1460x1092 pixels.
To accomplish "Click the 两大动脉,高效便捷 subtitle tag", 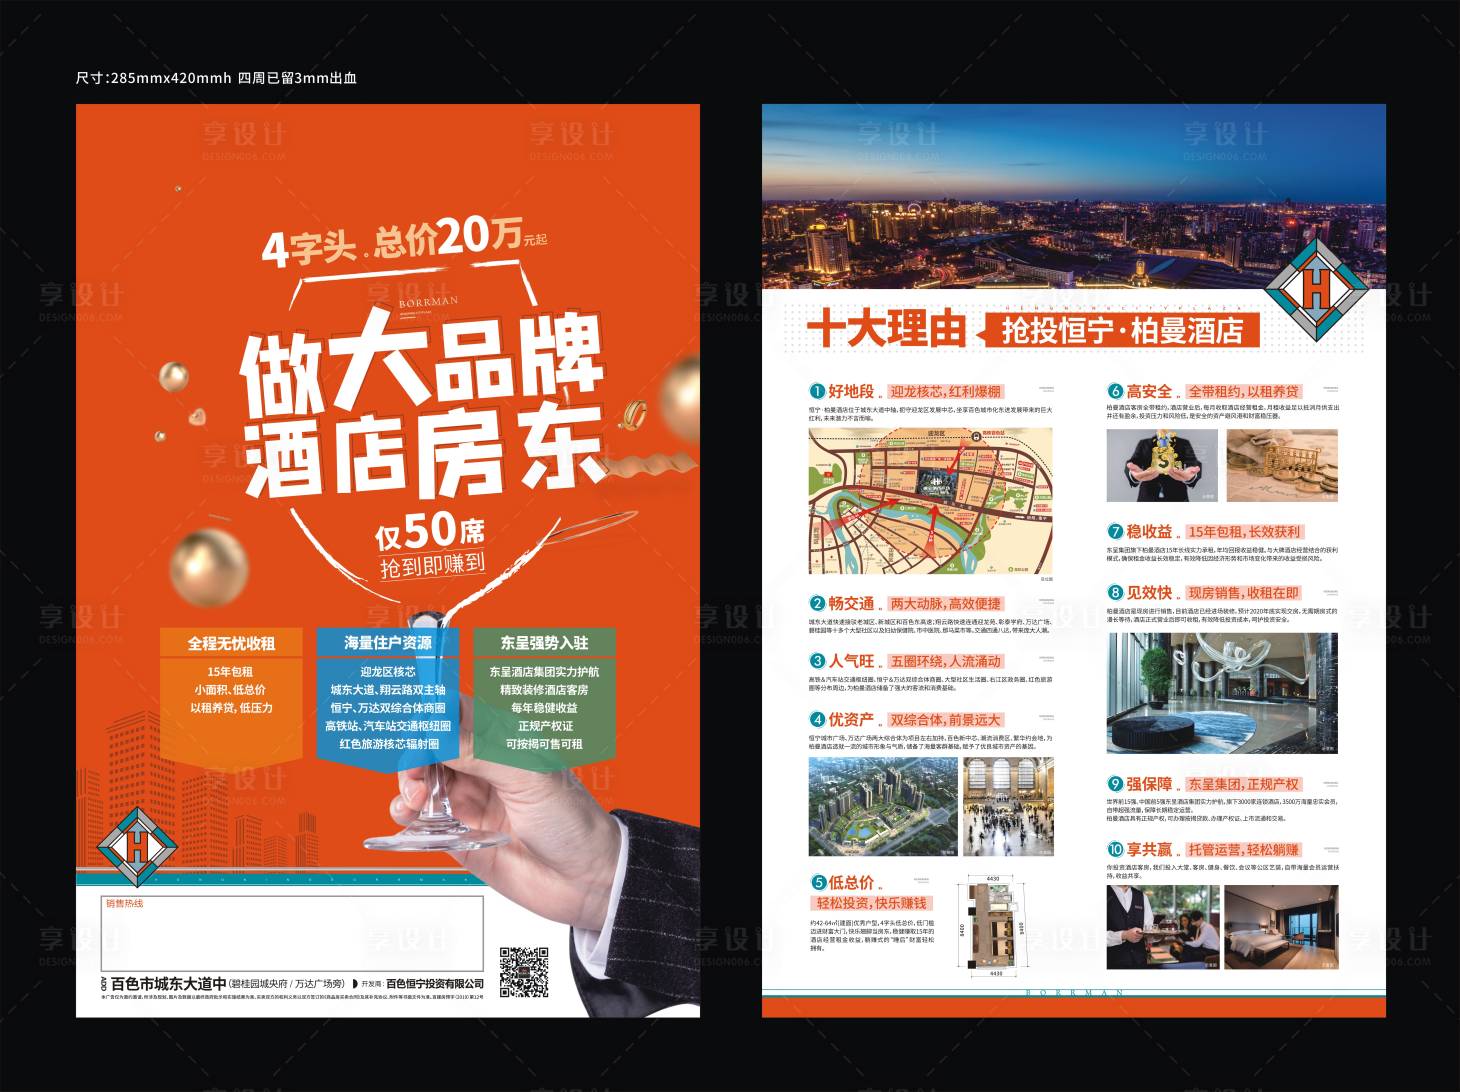I will point(944,603).
